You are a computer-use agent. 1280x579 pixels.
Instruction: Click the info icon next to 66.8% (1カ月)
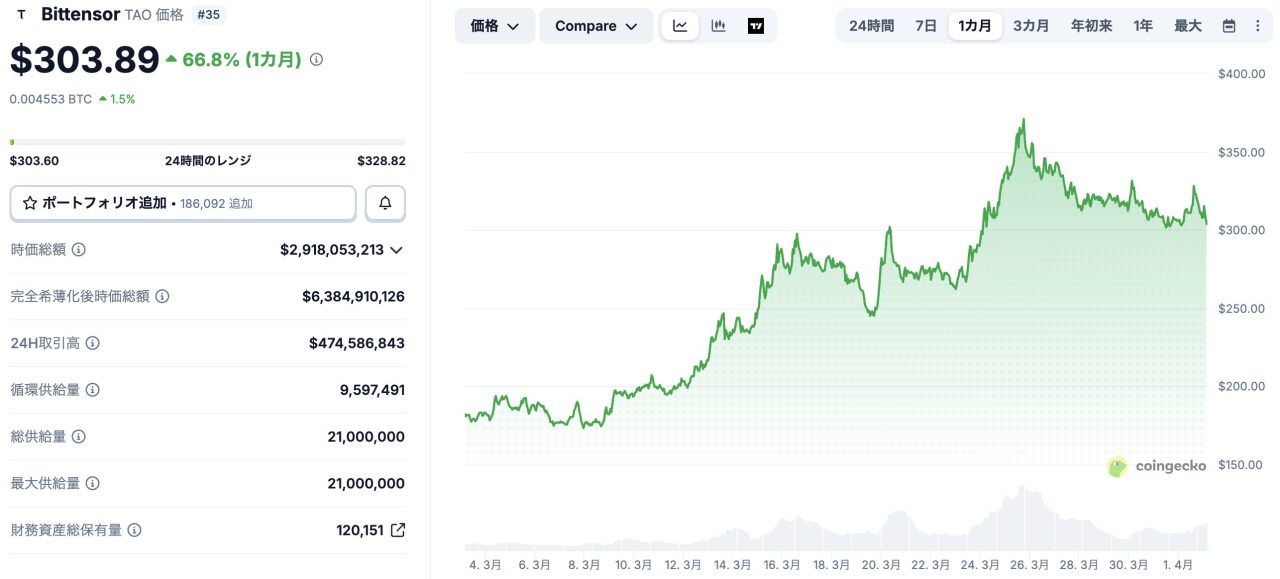coord(316,60)
